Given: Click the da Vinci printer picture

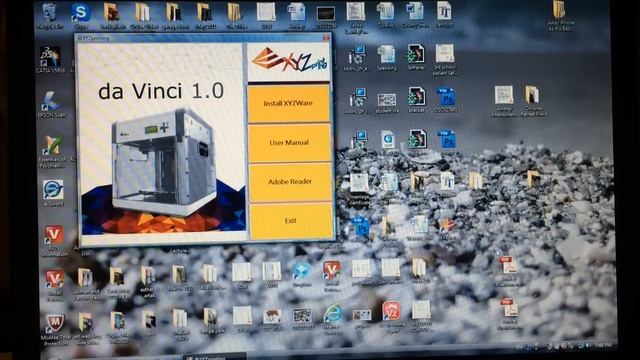Looking at the screenshot, I should click(163, 161).
